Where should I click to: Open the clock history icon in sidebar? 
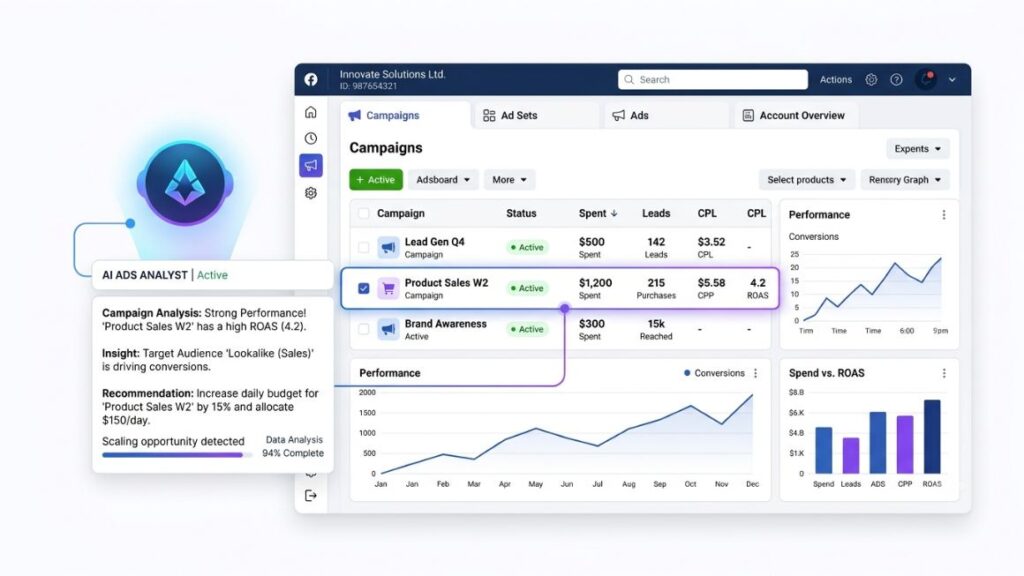(311, 138)
